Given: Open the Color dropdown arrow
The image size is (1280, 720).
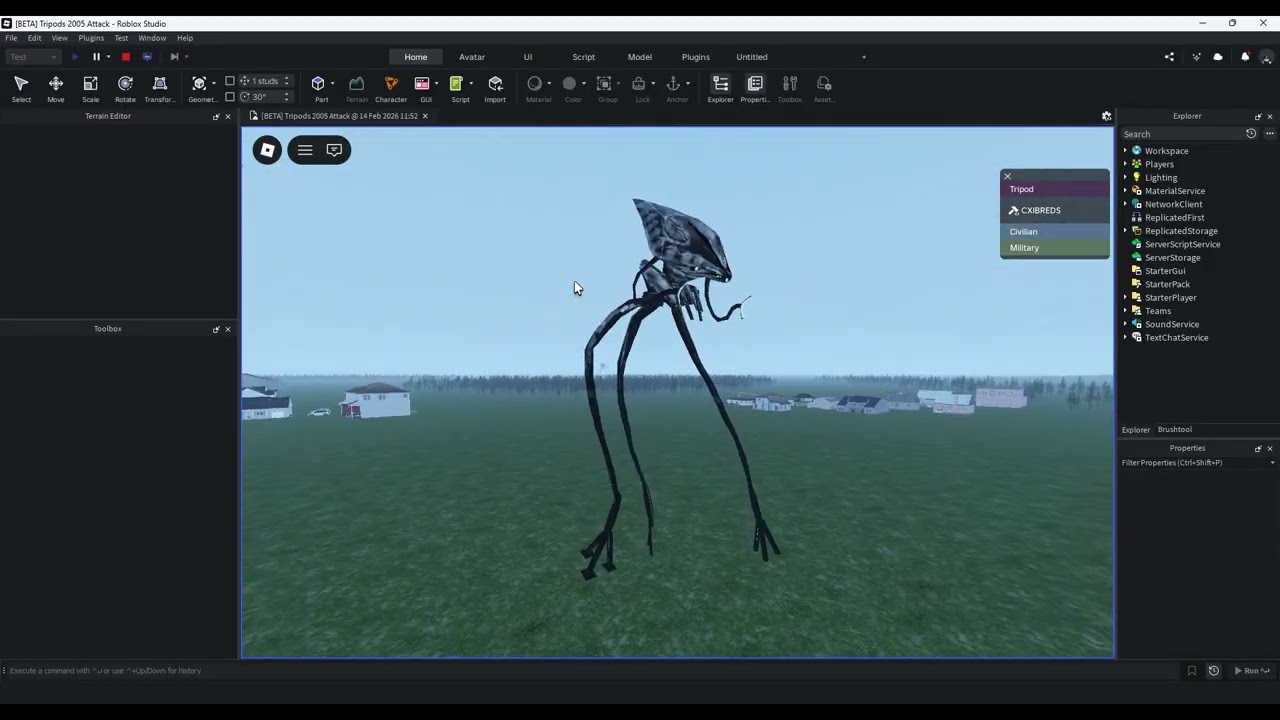Looking at the screenshot, I should click(x=583, y=84).
